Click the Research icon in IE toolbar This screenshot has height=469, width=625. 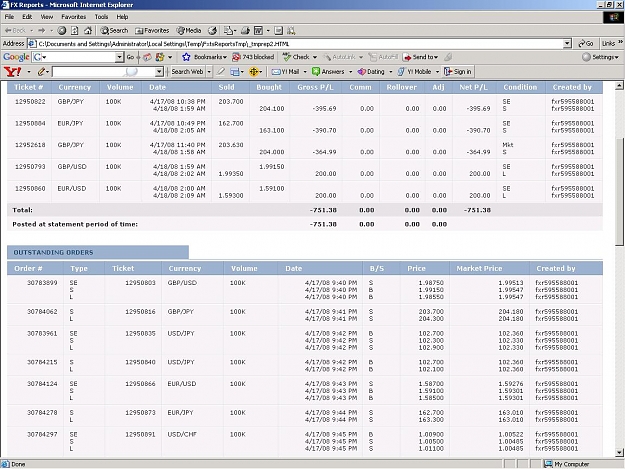(291, 30)
